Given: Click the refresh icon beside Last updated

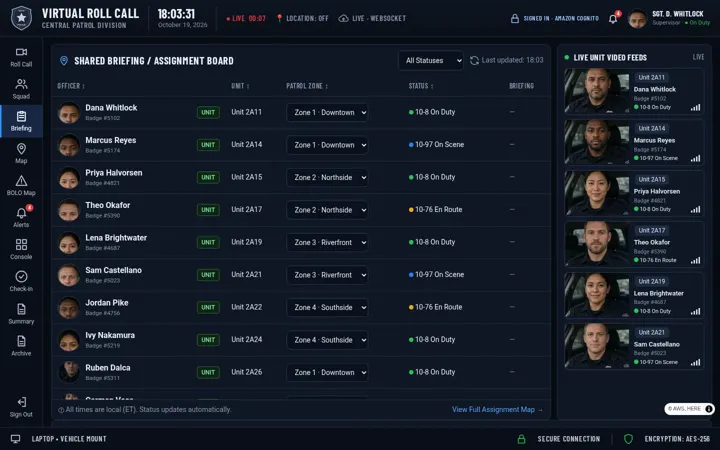Looking at the screenshot, I should point(474,60).
